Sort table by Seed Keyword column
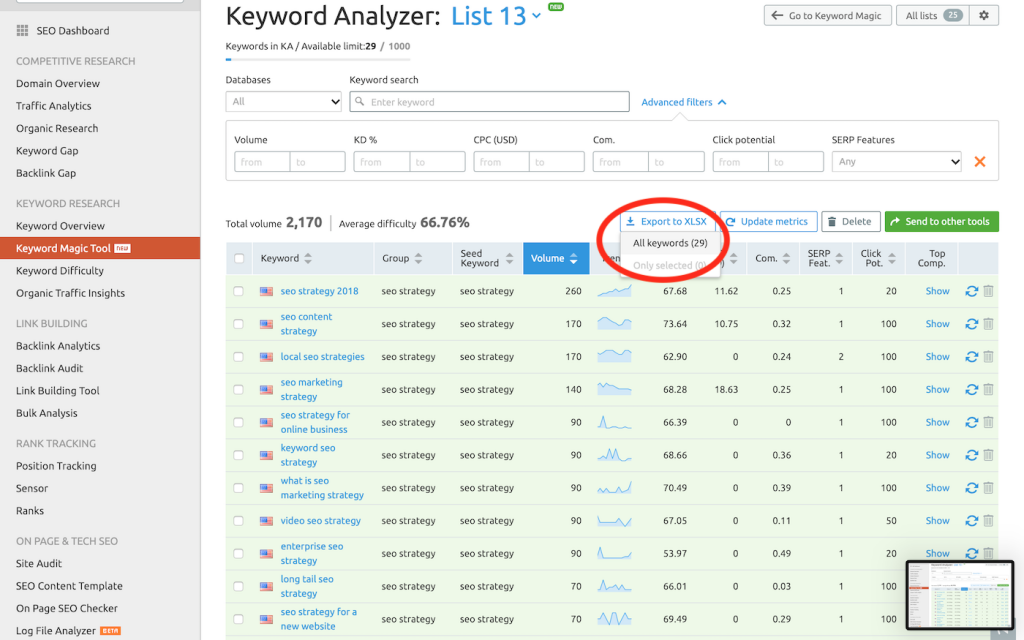Viewport: 1024px width, 640px height. (487, 259)
